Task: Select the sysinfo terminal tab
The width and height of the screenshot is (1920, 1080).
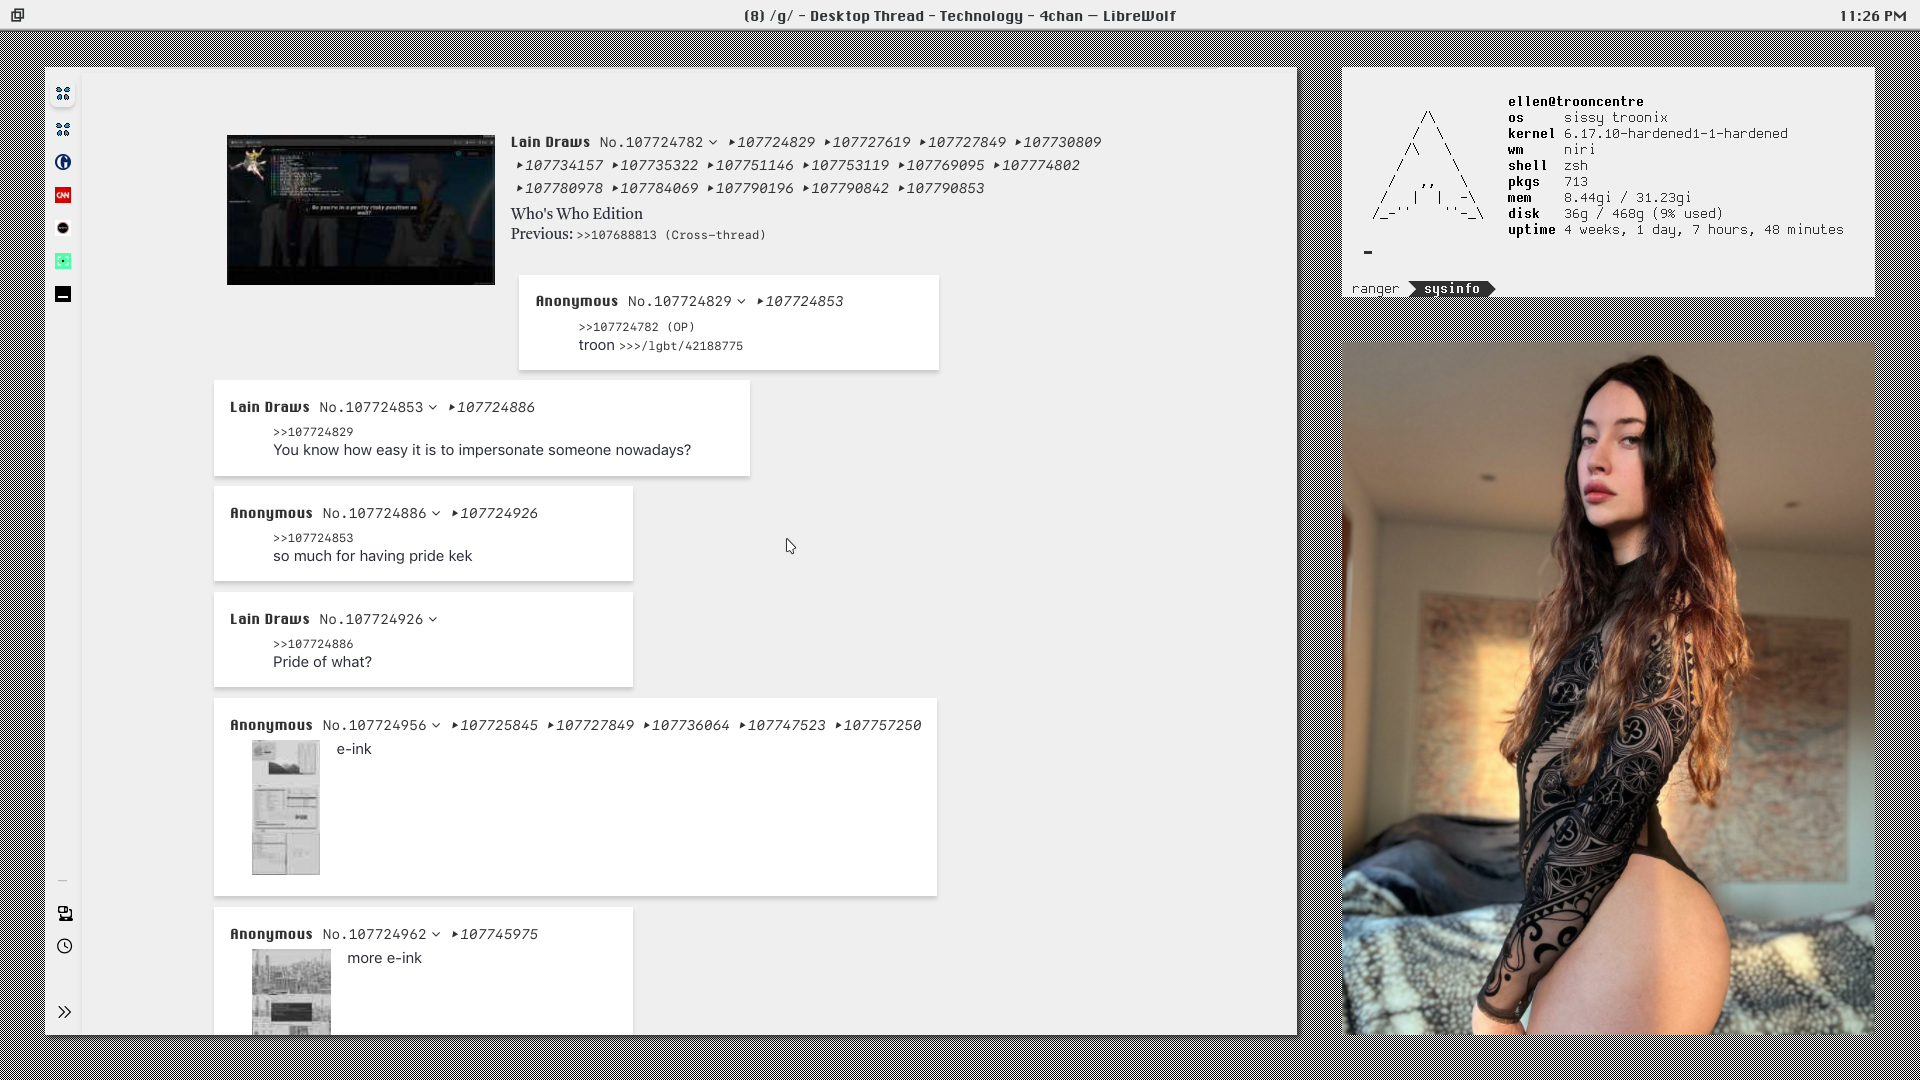Action: tap(1451, 289)
